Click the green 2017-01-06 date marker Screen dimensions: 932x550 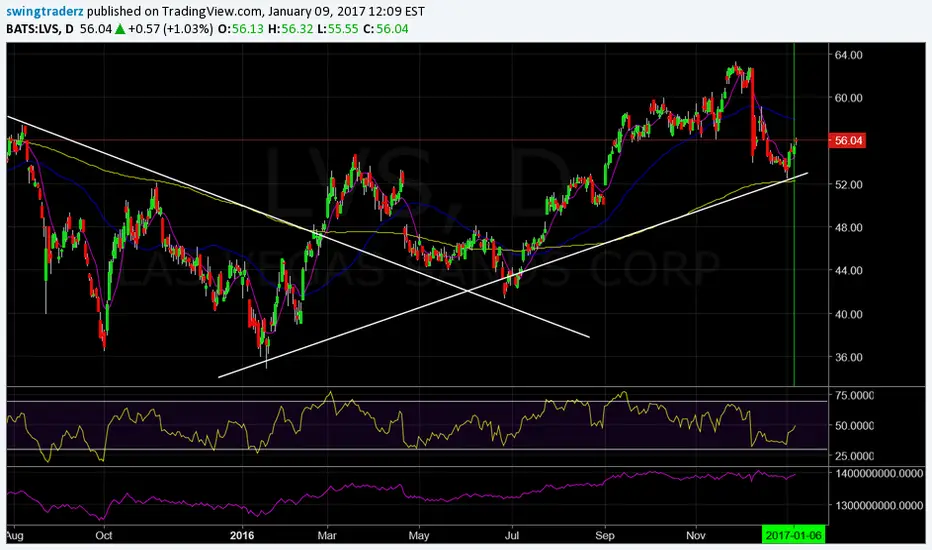pyautogui.click(x=794, y=535)
